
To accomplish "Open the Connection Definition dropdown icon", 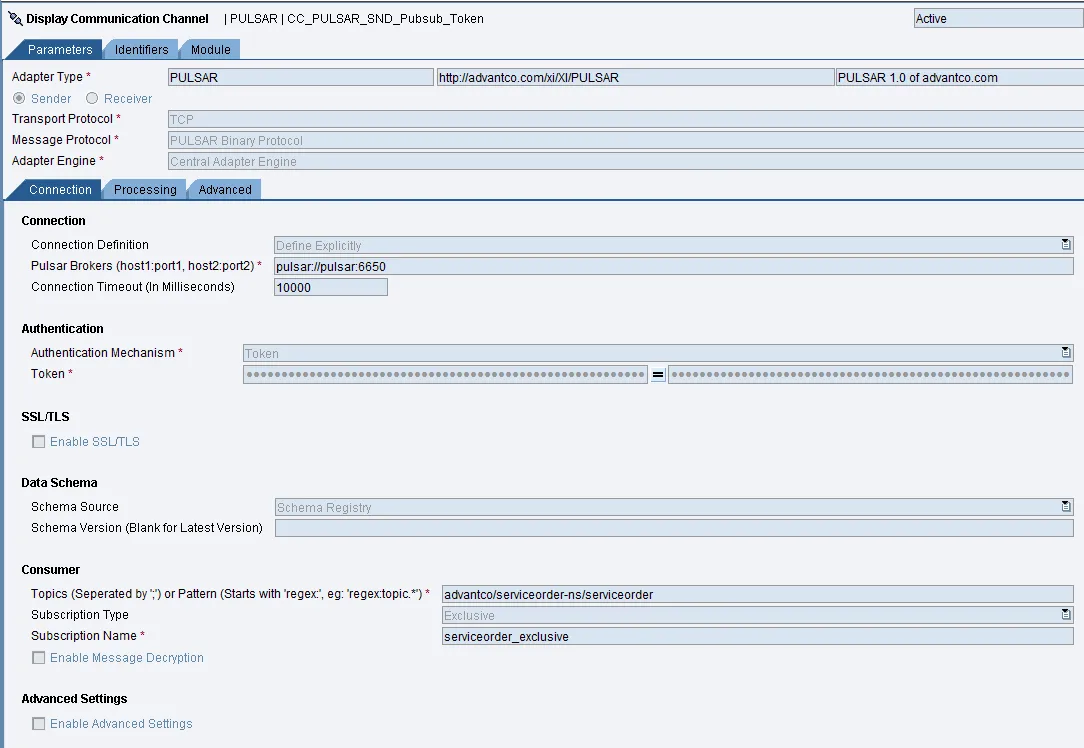I will 1065,245.
